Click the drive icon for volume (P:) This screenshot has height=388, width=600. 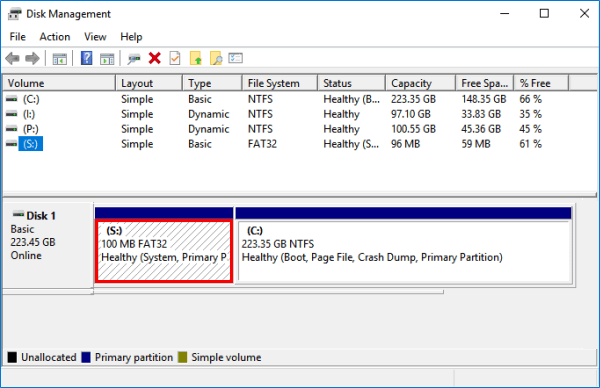12,129
